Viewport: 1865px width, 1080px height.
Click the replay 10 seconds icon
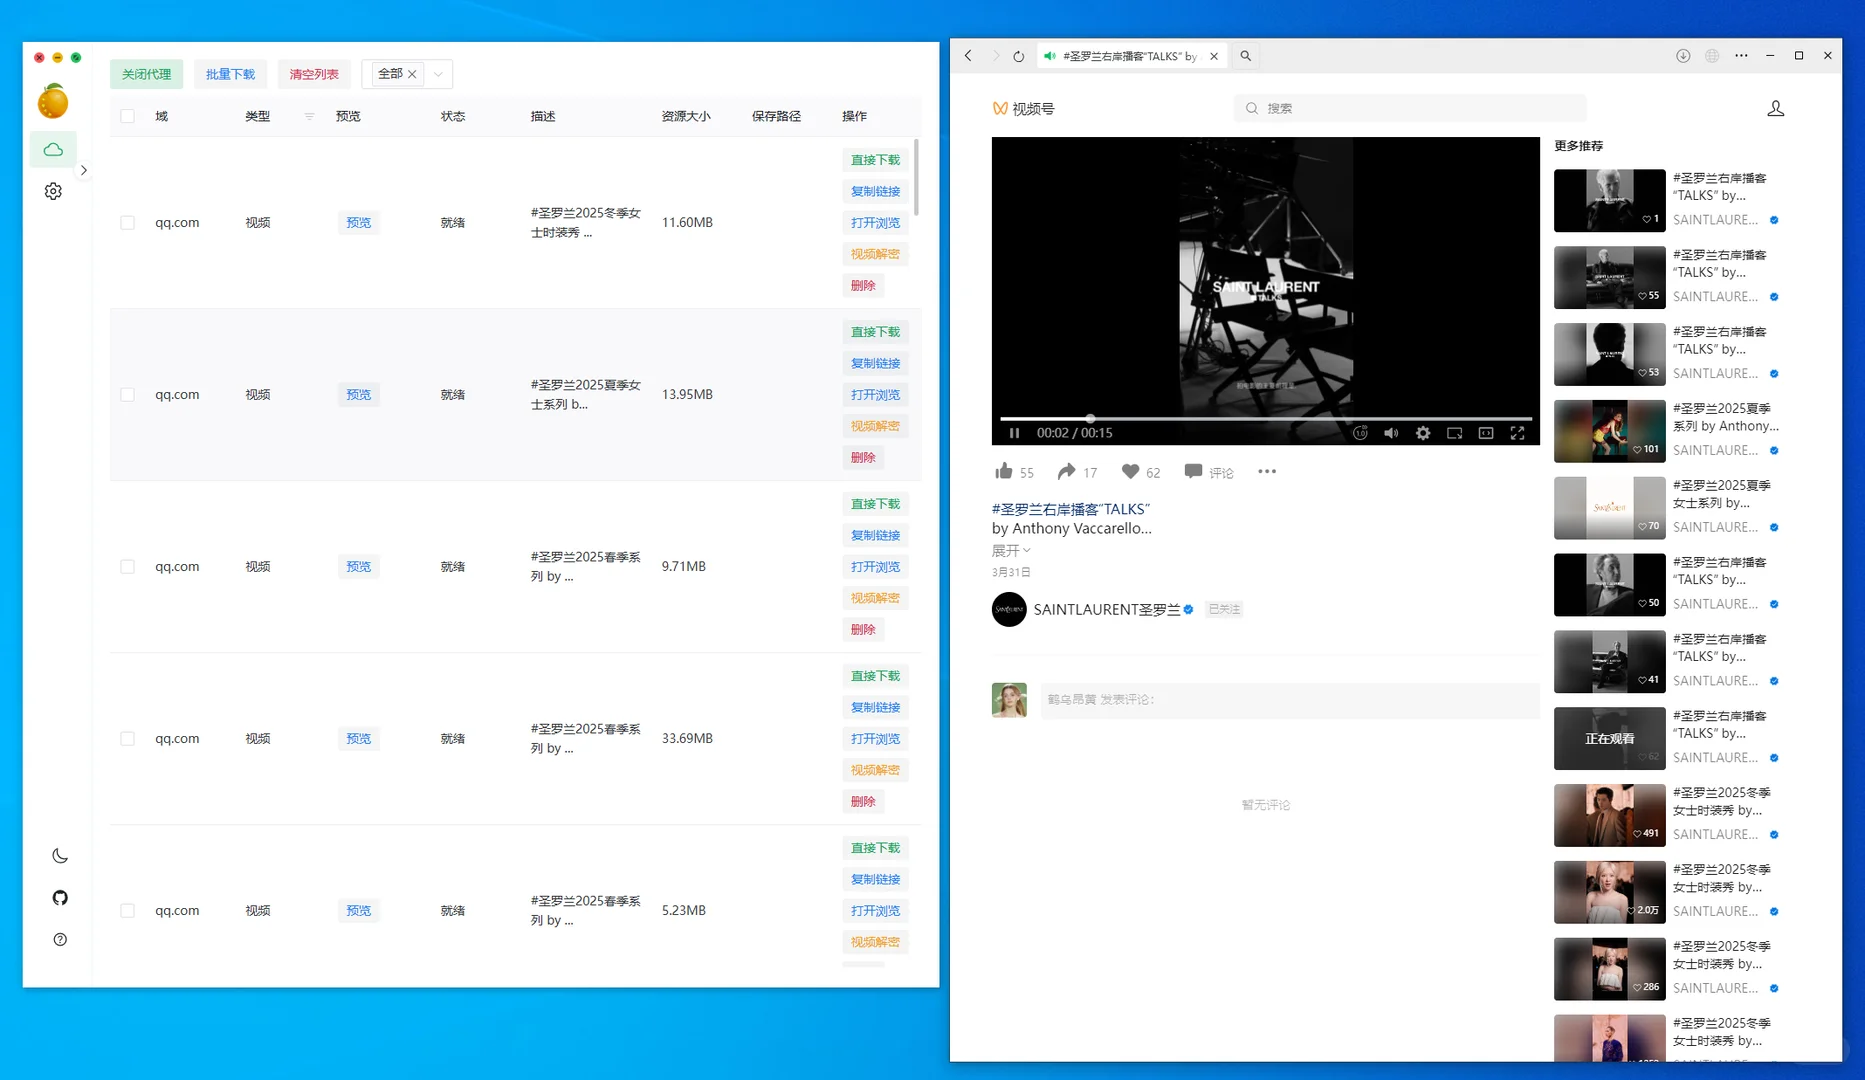(1360, 433)
